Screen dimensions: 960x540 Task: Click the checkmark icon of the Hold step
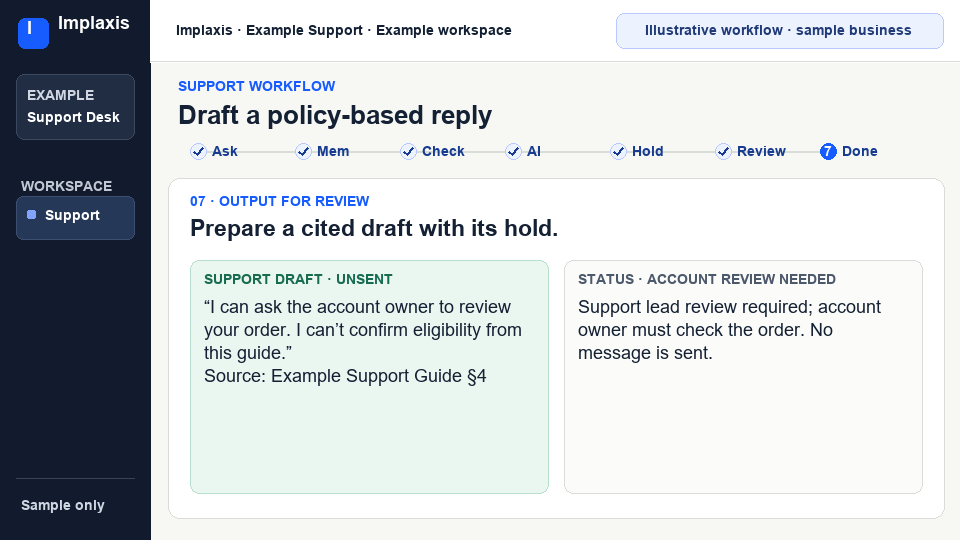point(618,151)
